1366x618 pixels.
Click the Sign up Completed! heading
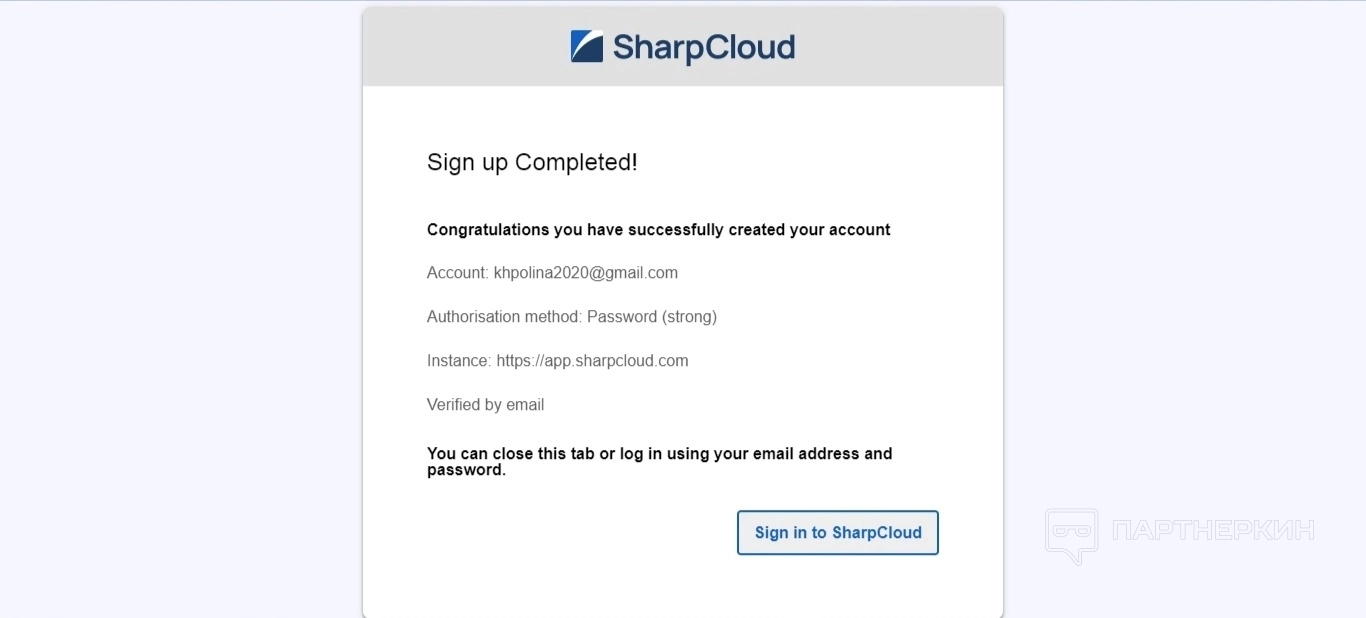532,162
